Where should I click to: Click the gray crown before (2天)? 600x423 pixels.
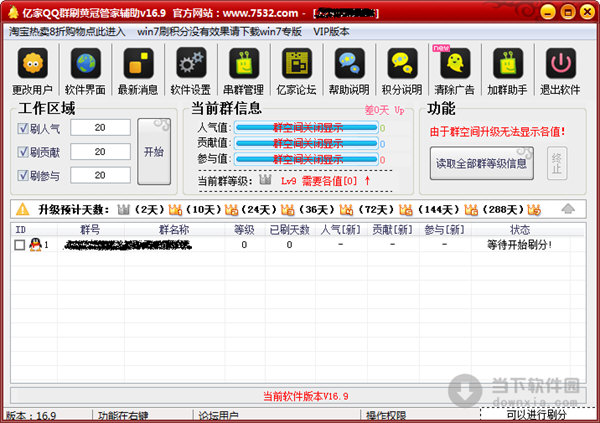pos(123,209)
